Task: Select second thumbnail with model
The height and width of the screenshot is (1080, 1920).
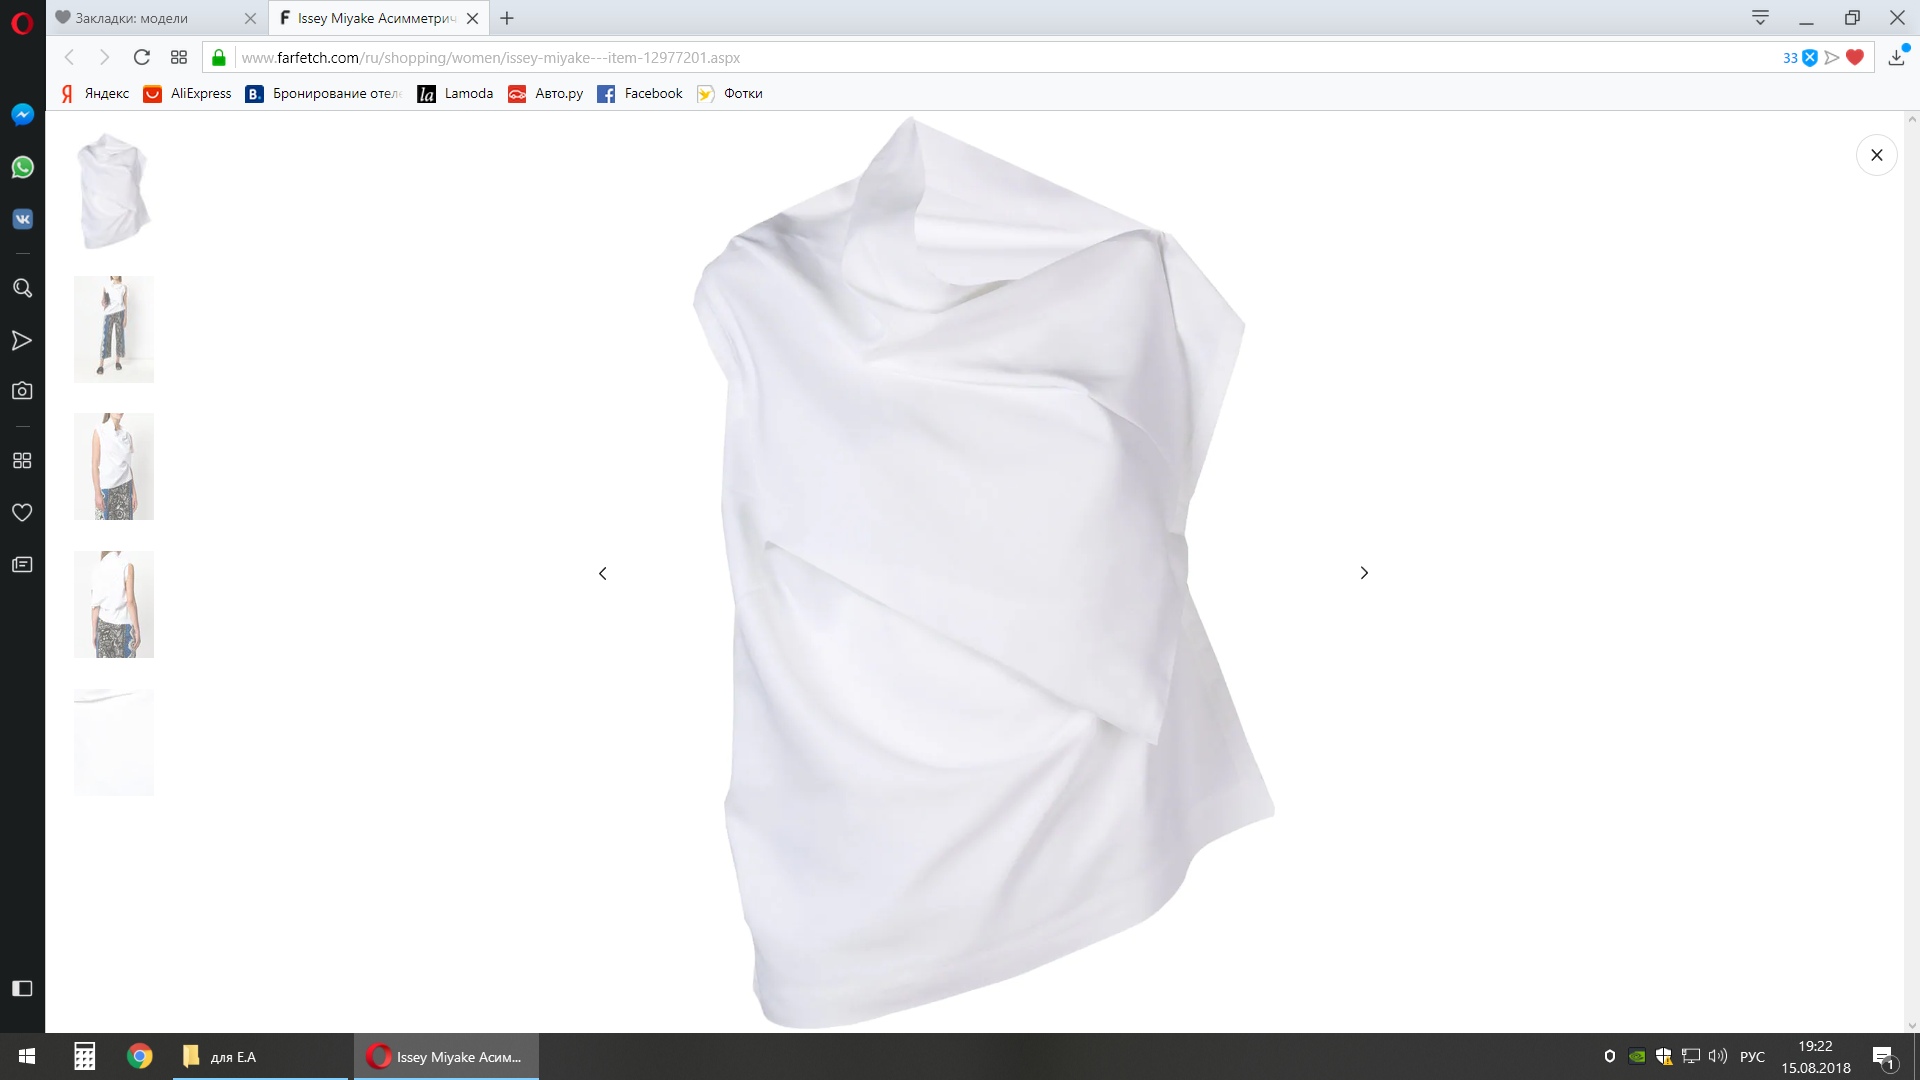Action: [x=114, y=329]
